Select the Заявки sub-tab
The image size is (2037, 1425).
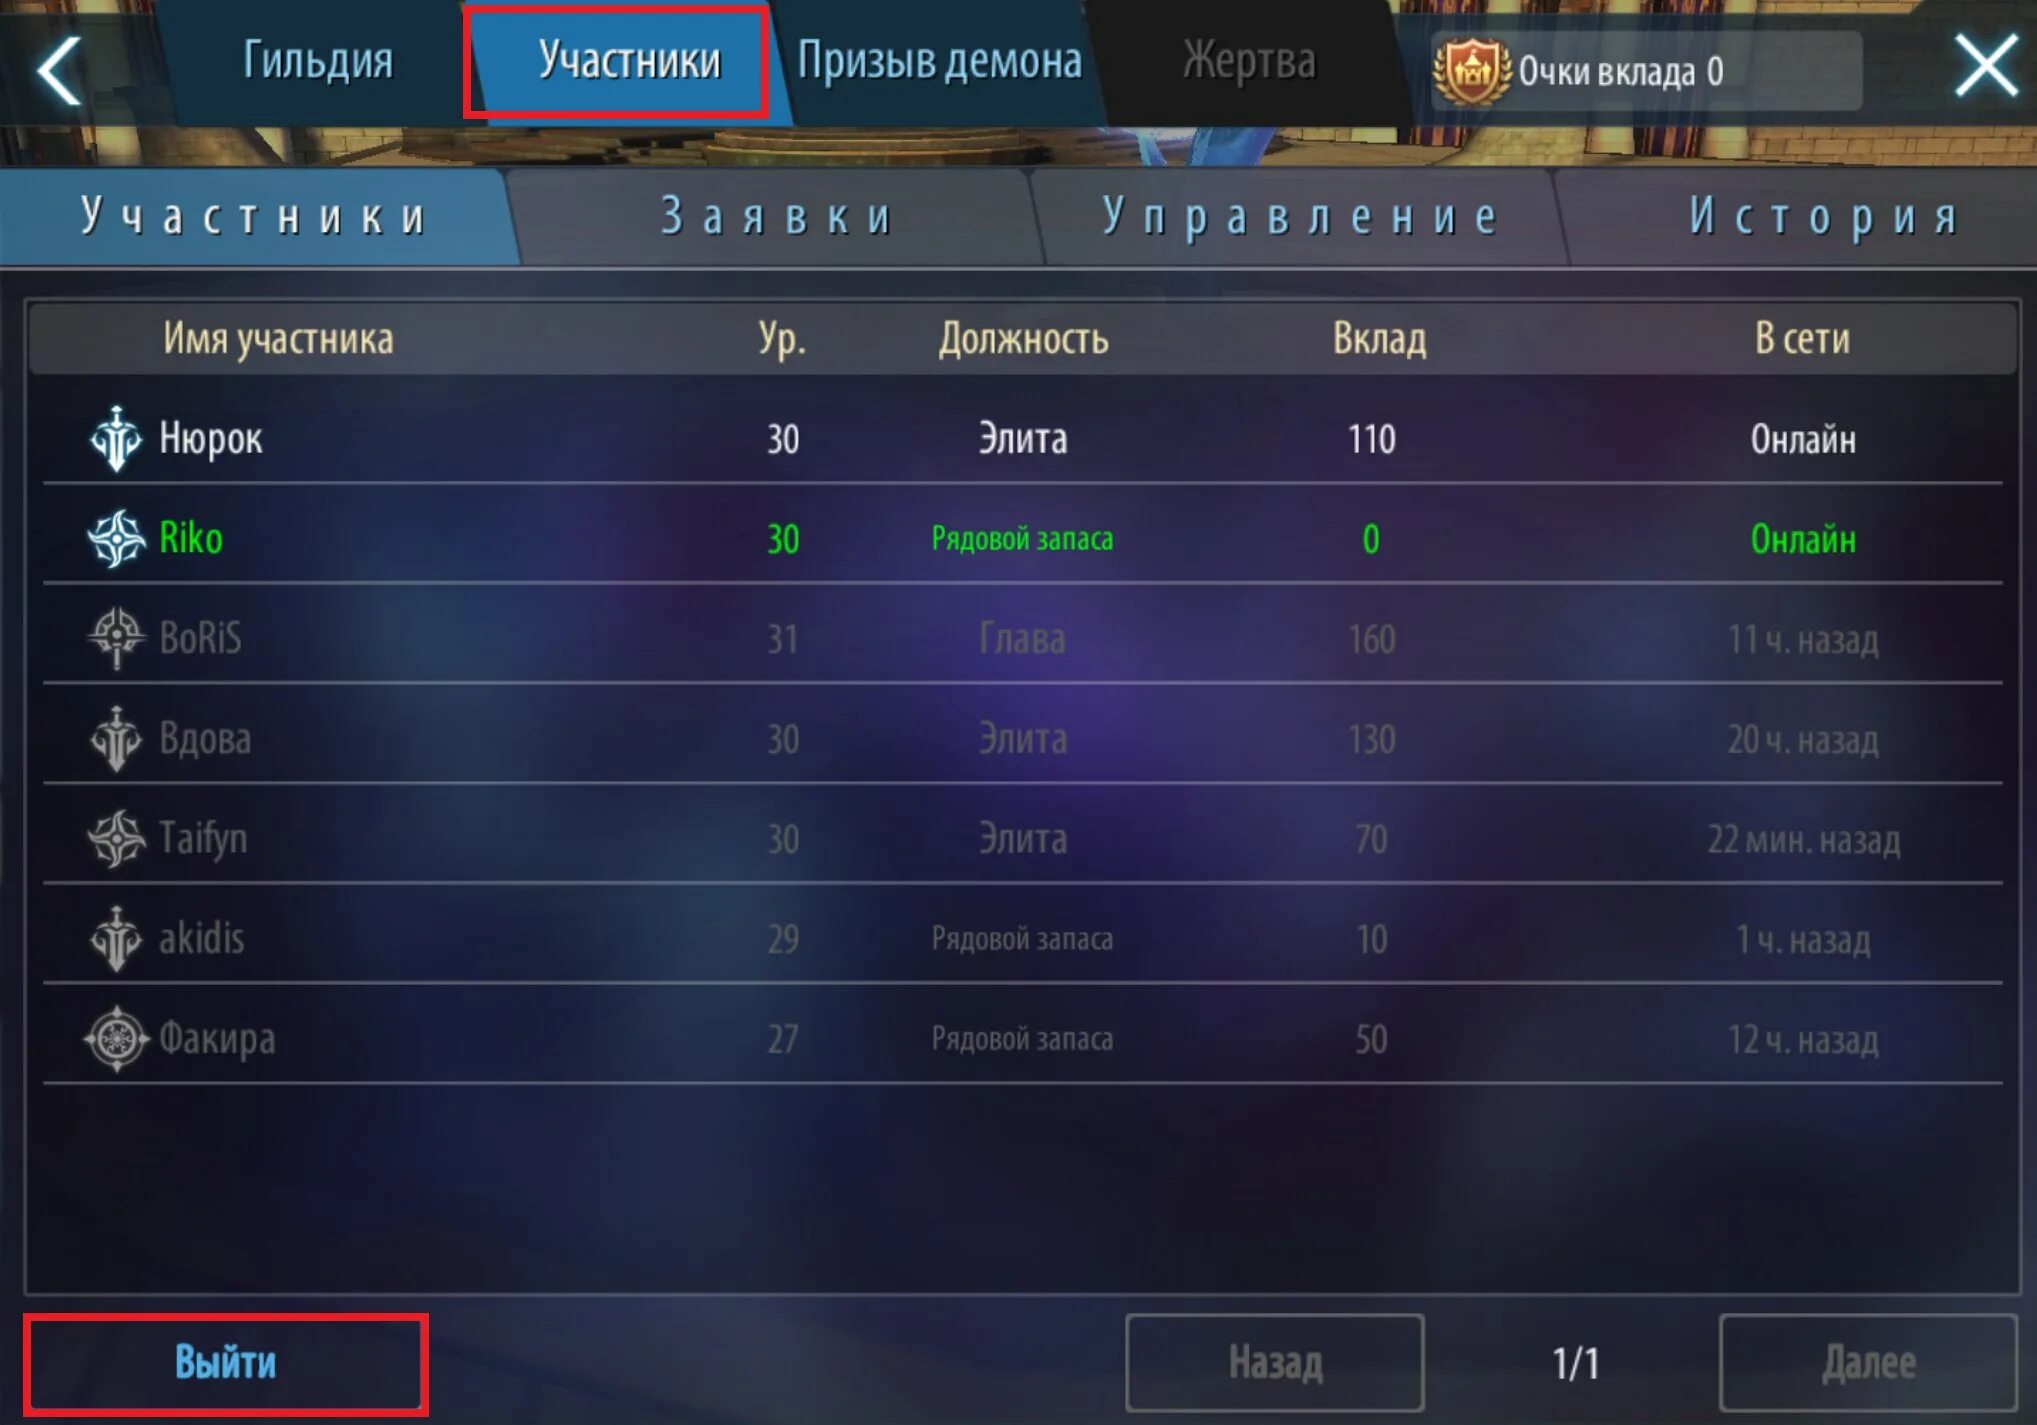(x=777, y=216)
